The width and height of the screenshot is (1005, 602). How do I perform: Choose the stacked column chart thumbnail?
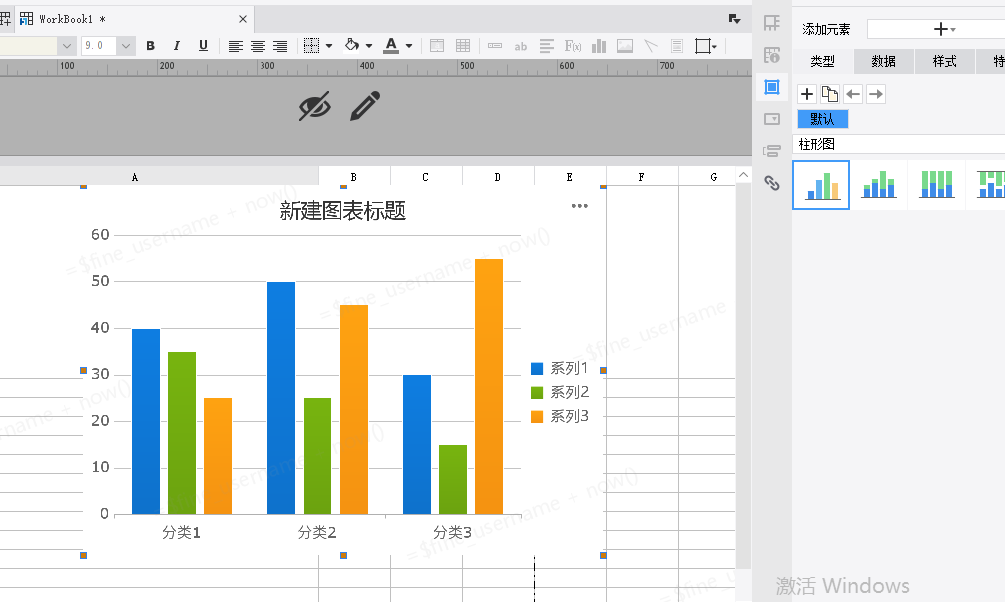(x=879, y=185)
